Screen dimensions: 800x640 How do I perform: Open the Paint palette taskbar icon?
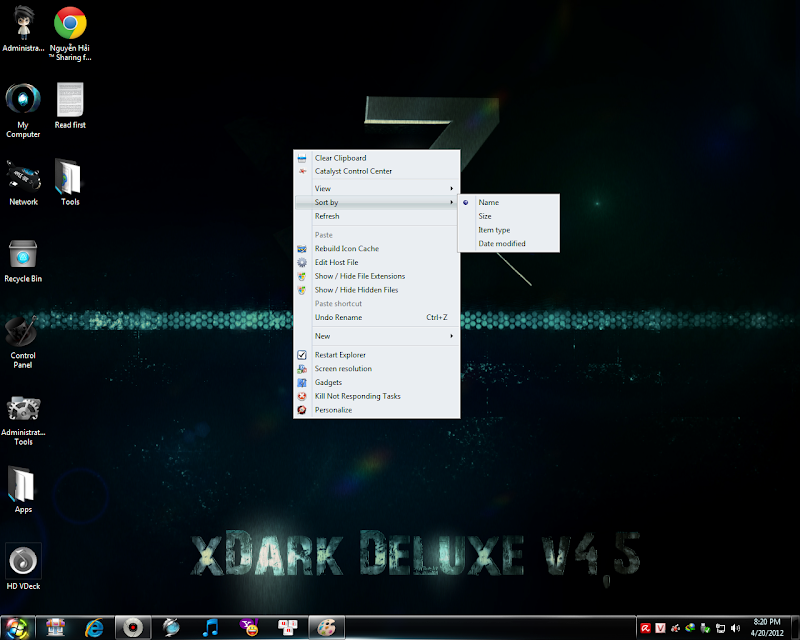[x=327, y=628]
